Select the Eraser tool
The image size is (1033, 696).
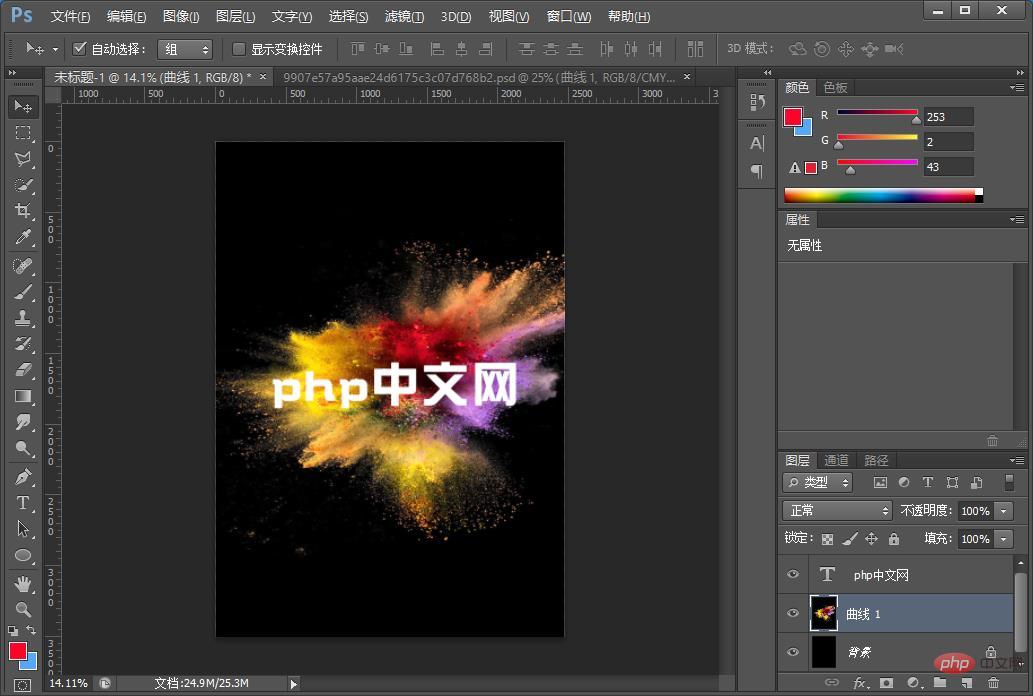tap(23, 370)
